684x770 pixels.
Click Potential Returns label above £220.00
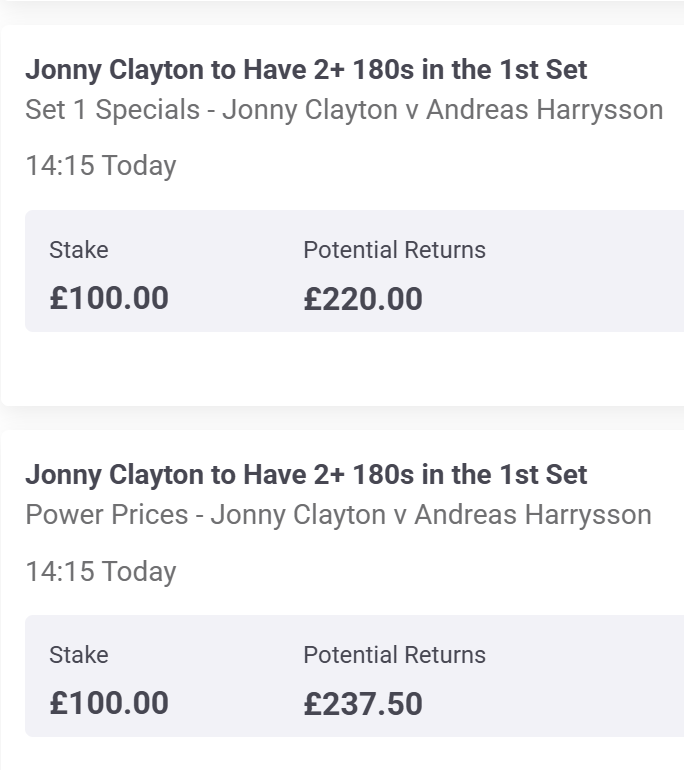click(394, 250)
